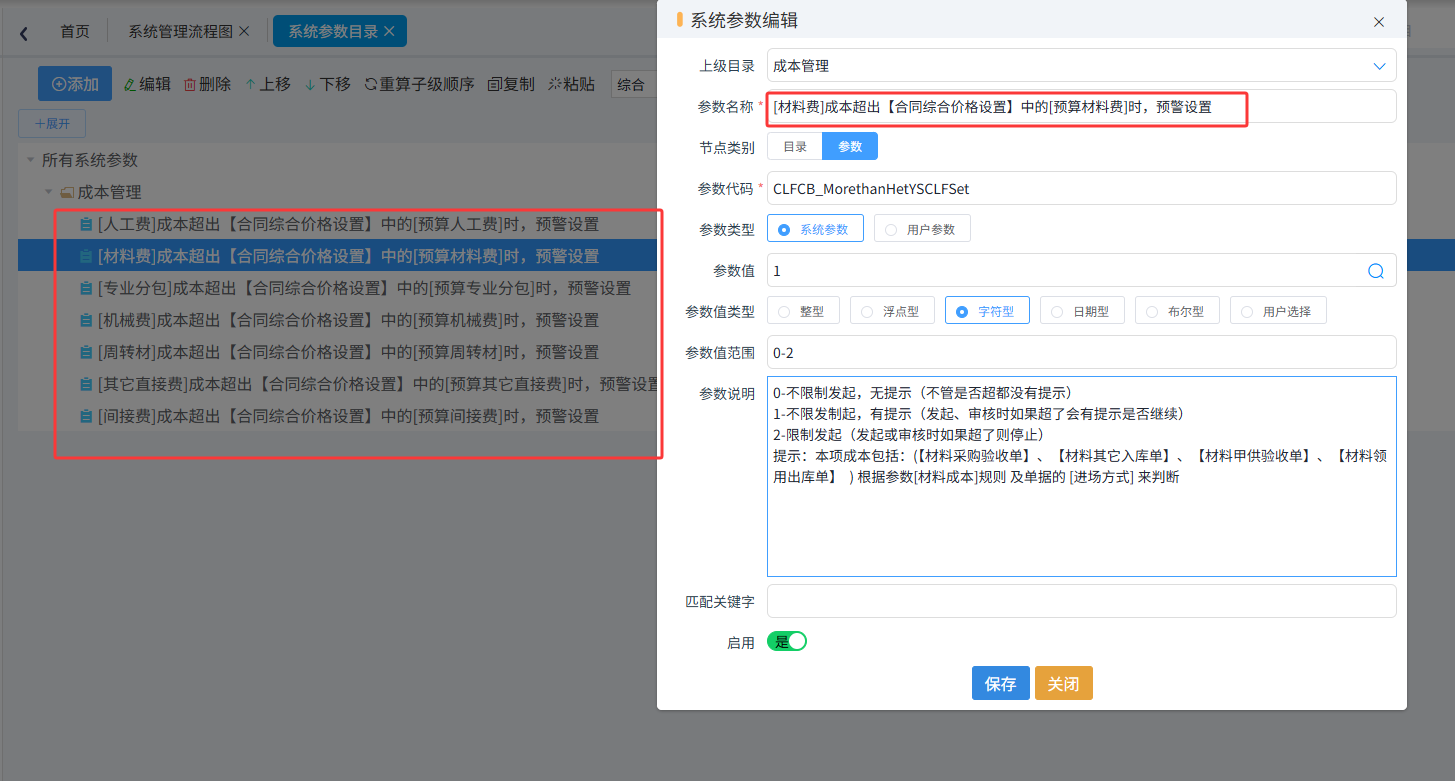Switch to the 首页 tab
This screenshot has width=1455, height=781.
pyautogui.click(x=75, y=32)
